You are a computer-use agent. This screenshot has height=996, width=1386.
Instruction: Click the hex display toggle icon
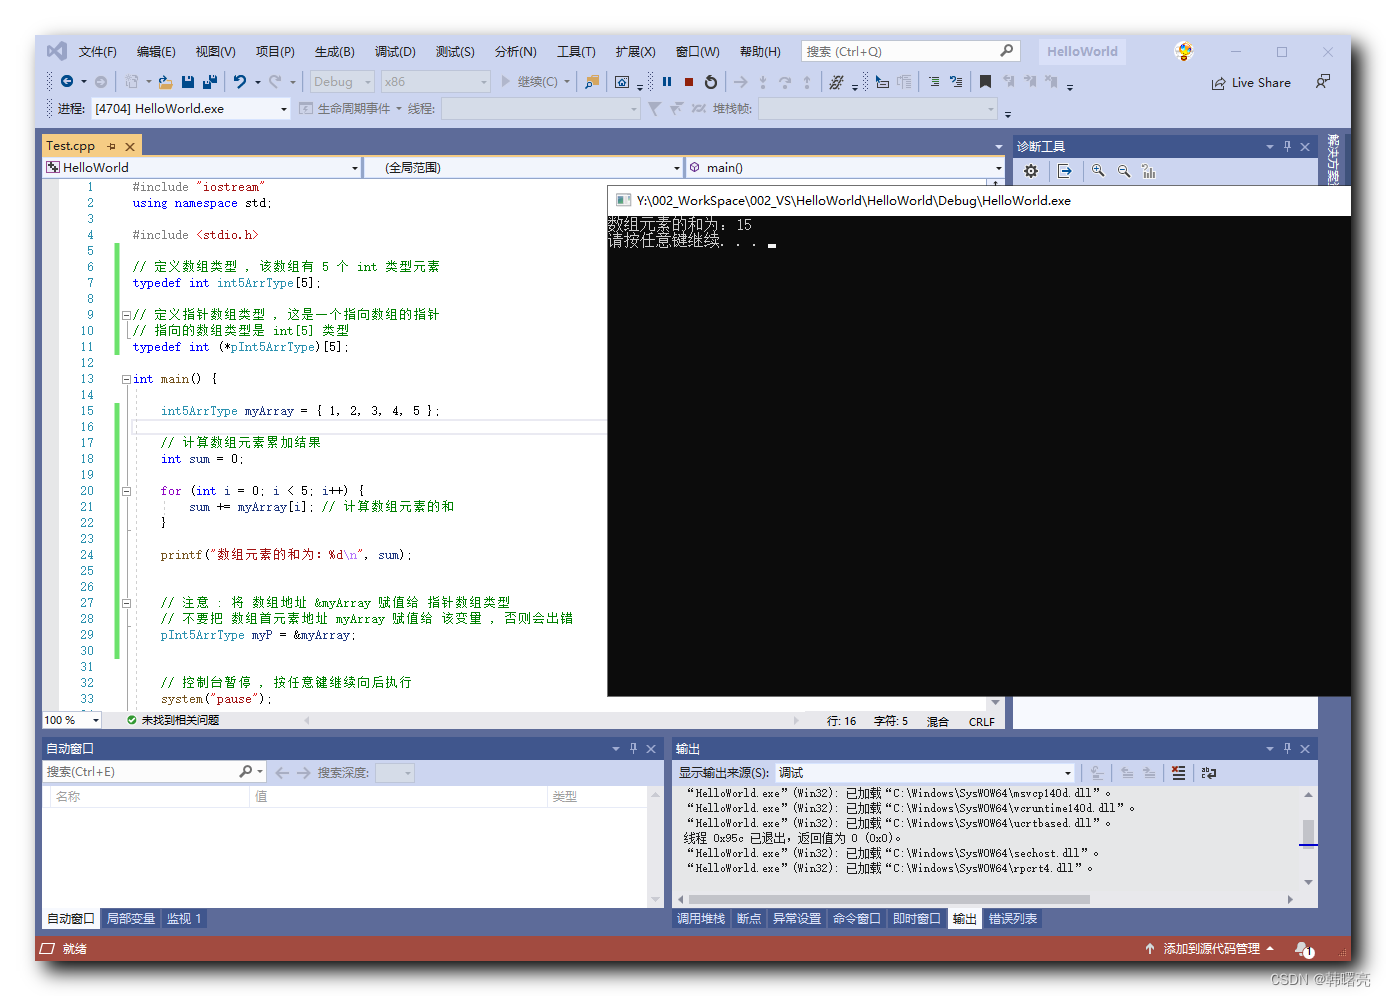point(837,82)
